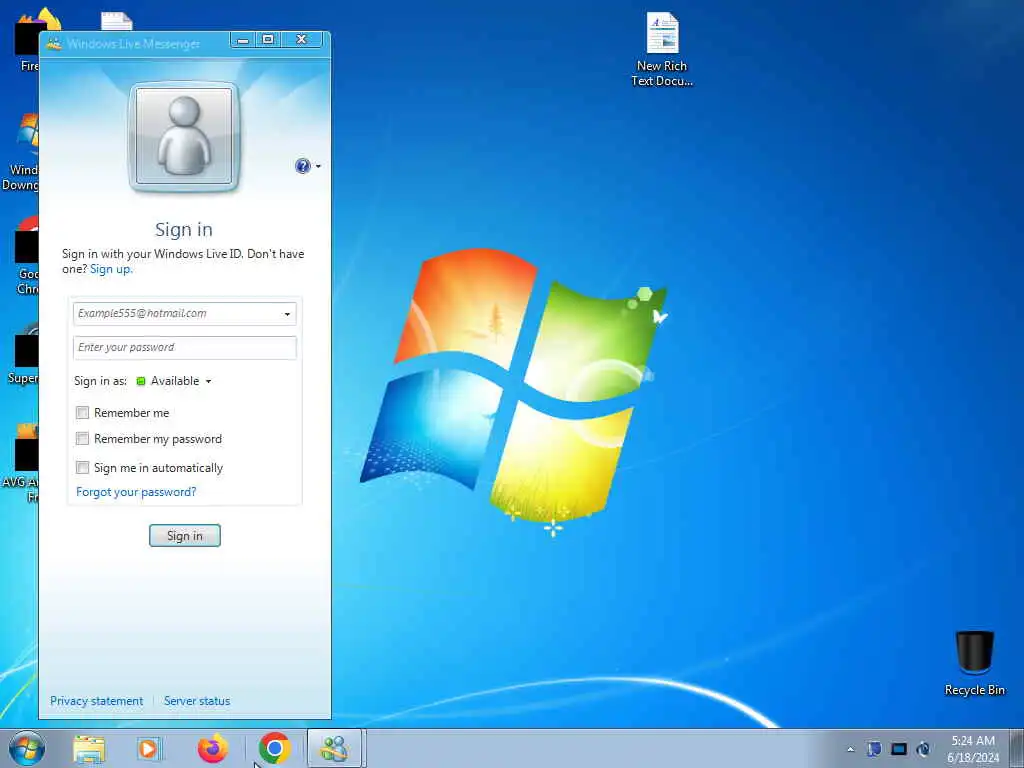Select New Rich Text Document desktop icon
The height and width of the screenshot is (768, 1024).
[x=662, y=50]
